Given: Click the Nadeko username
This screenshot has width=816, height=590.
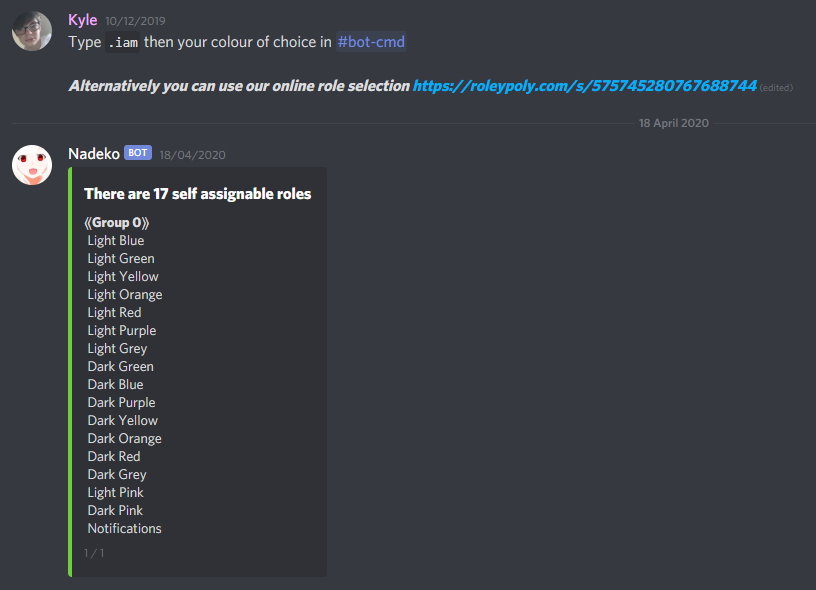Looking at the screenshot, I should click(94, 154).
